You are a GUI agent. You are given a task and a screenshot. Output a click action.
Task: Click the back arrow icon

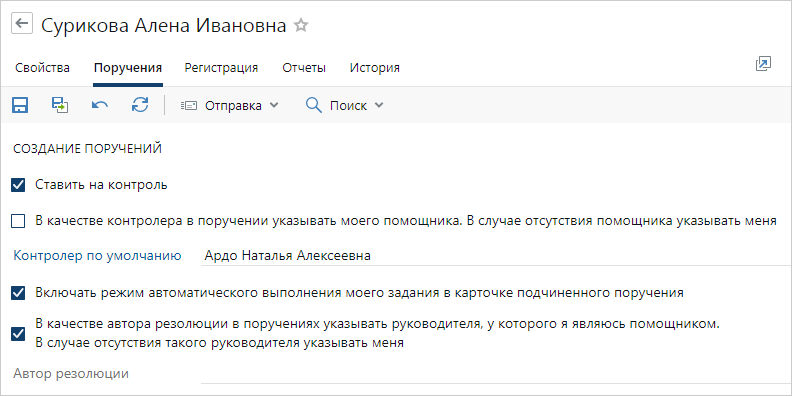pos(22,24)
